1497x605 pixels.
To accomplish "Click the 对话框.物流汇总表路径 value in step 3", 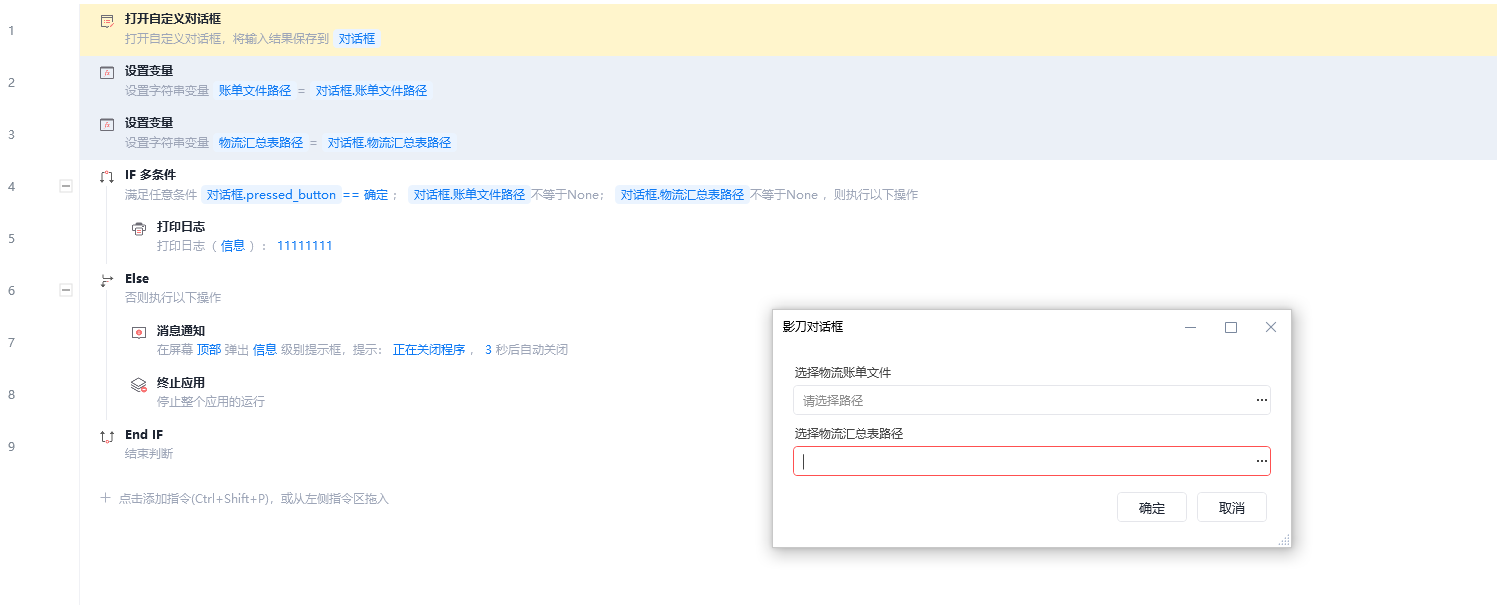I will click(390, 142).
